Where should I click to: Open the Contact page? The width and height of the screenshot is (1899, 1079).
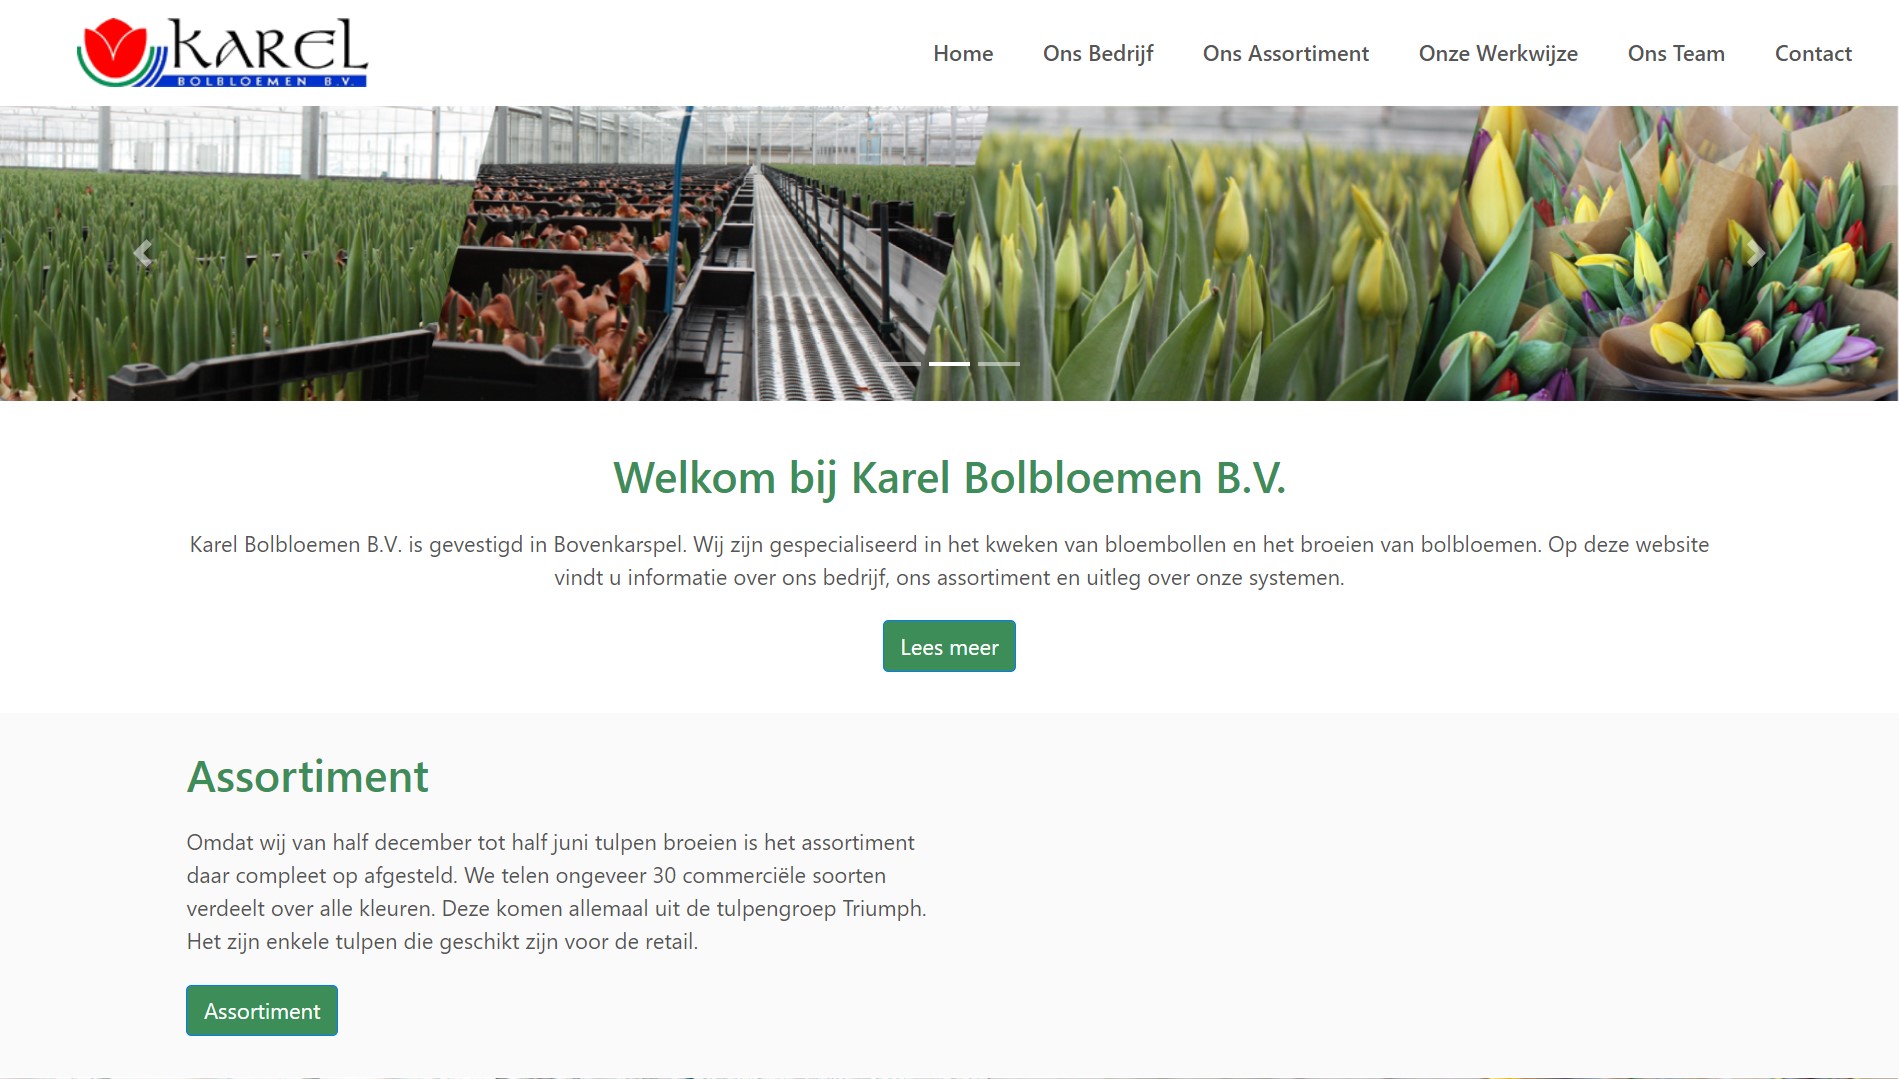pos(1813,53)
